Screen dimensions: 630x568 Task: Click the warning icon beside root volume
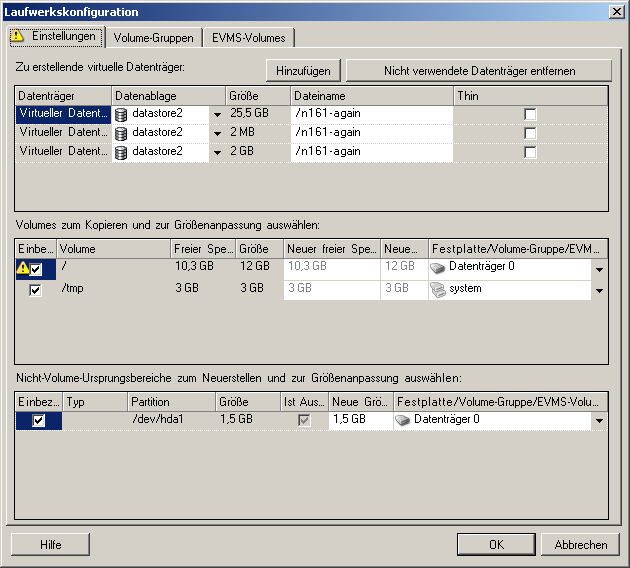tap(23, 268)
